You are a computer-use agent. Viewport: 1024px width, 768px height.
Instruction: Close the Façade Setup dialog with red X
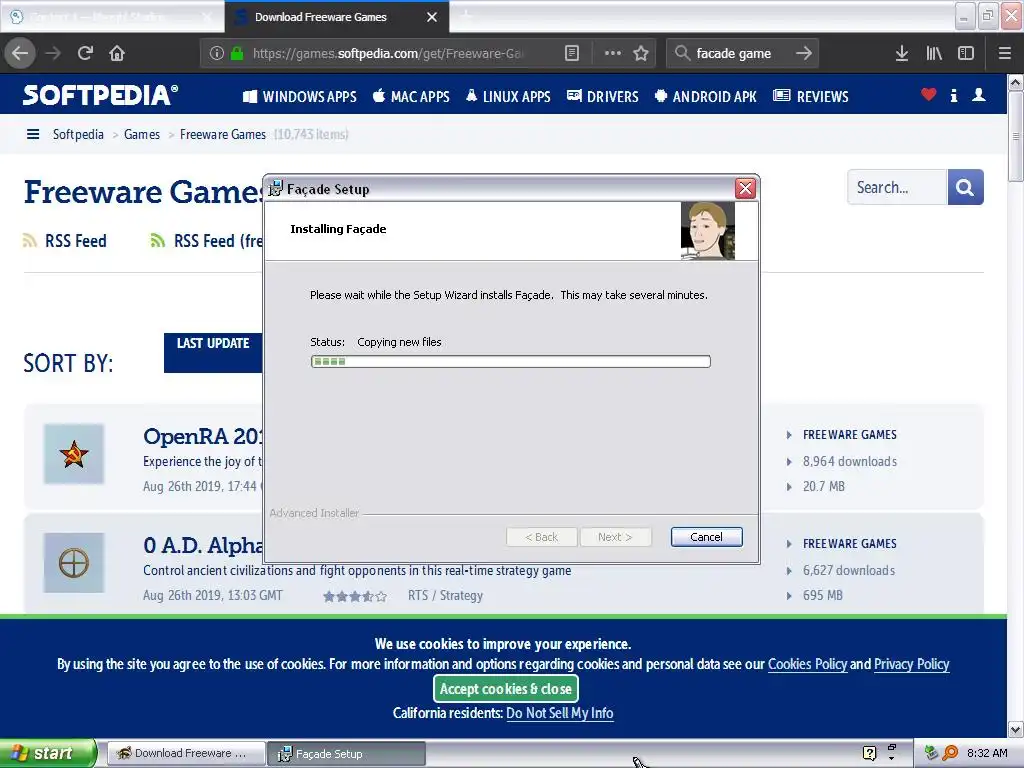pos(745,189)
